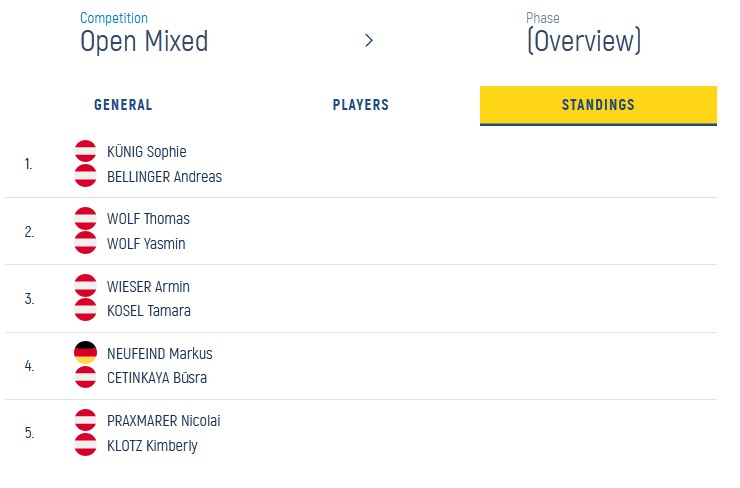Screen dimensions: 740x488
Task: Click the NEUFEIND Markus player name
Action: pos(159,353)
